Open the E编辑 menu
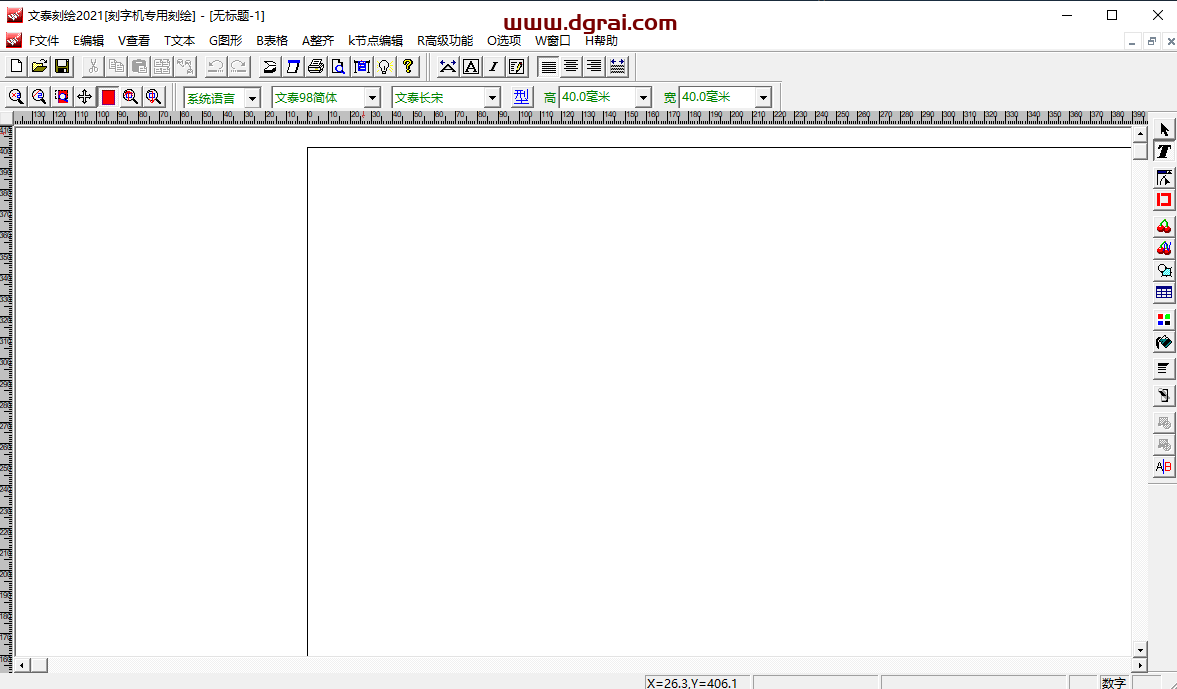The height and width of the screenshot is (689, 1177). (89, 41)
